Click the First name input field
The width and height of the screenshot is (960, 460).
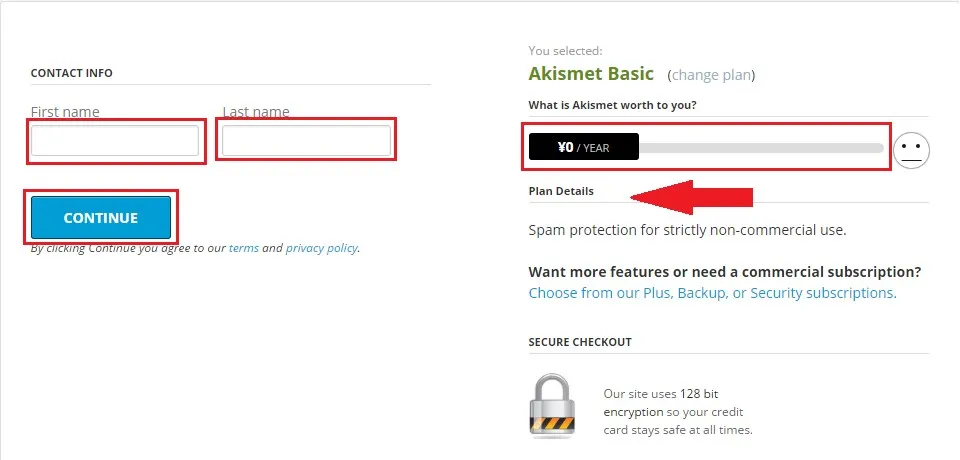115,141
